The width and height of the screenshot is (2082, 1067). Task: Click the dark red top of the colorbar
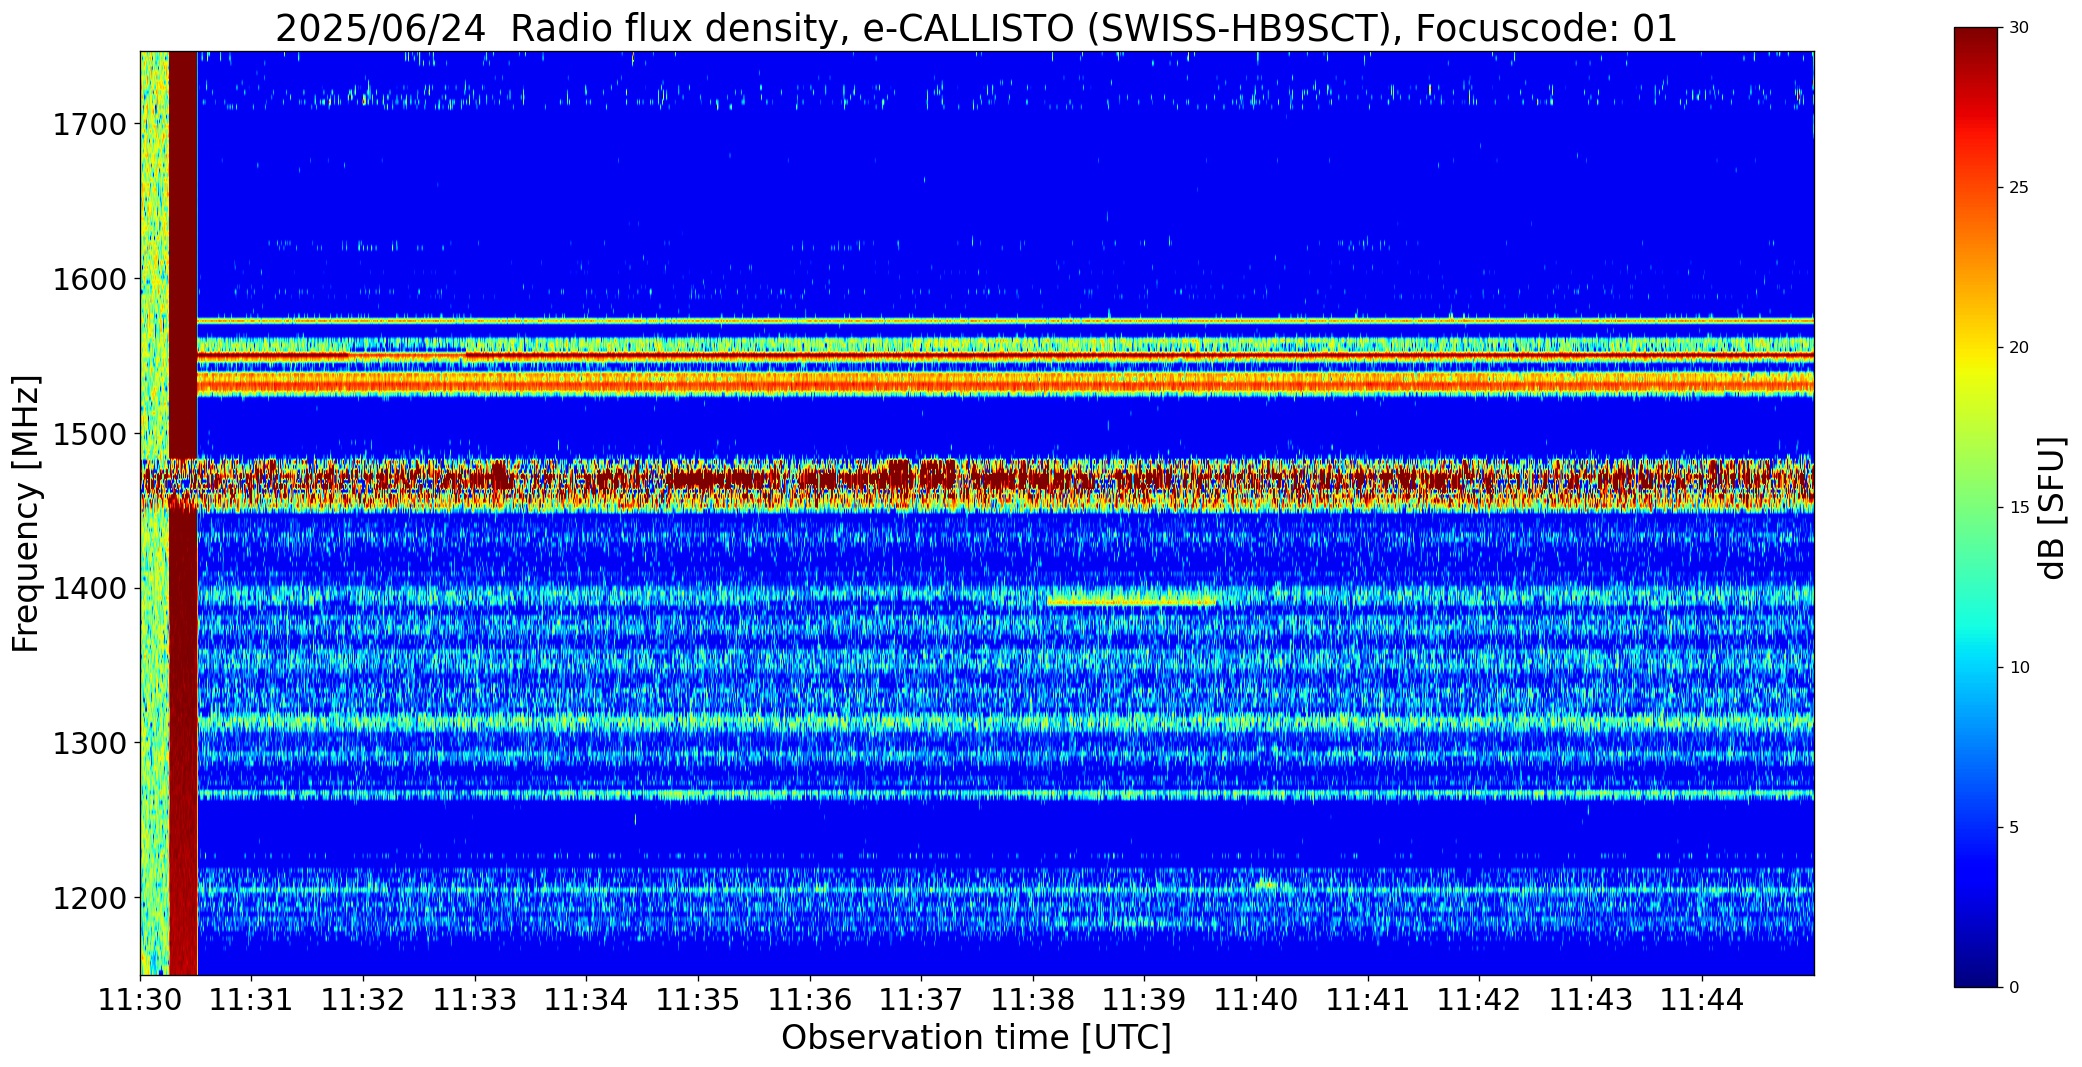[1978, 40]
